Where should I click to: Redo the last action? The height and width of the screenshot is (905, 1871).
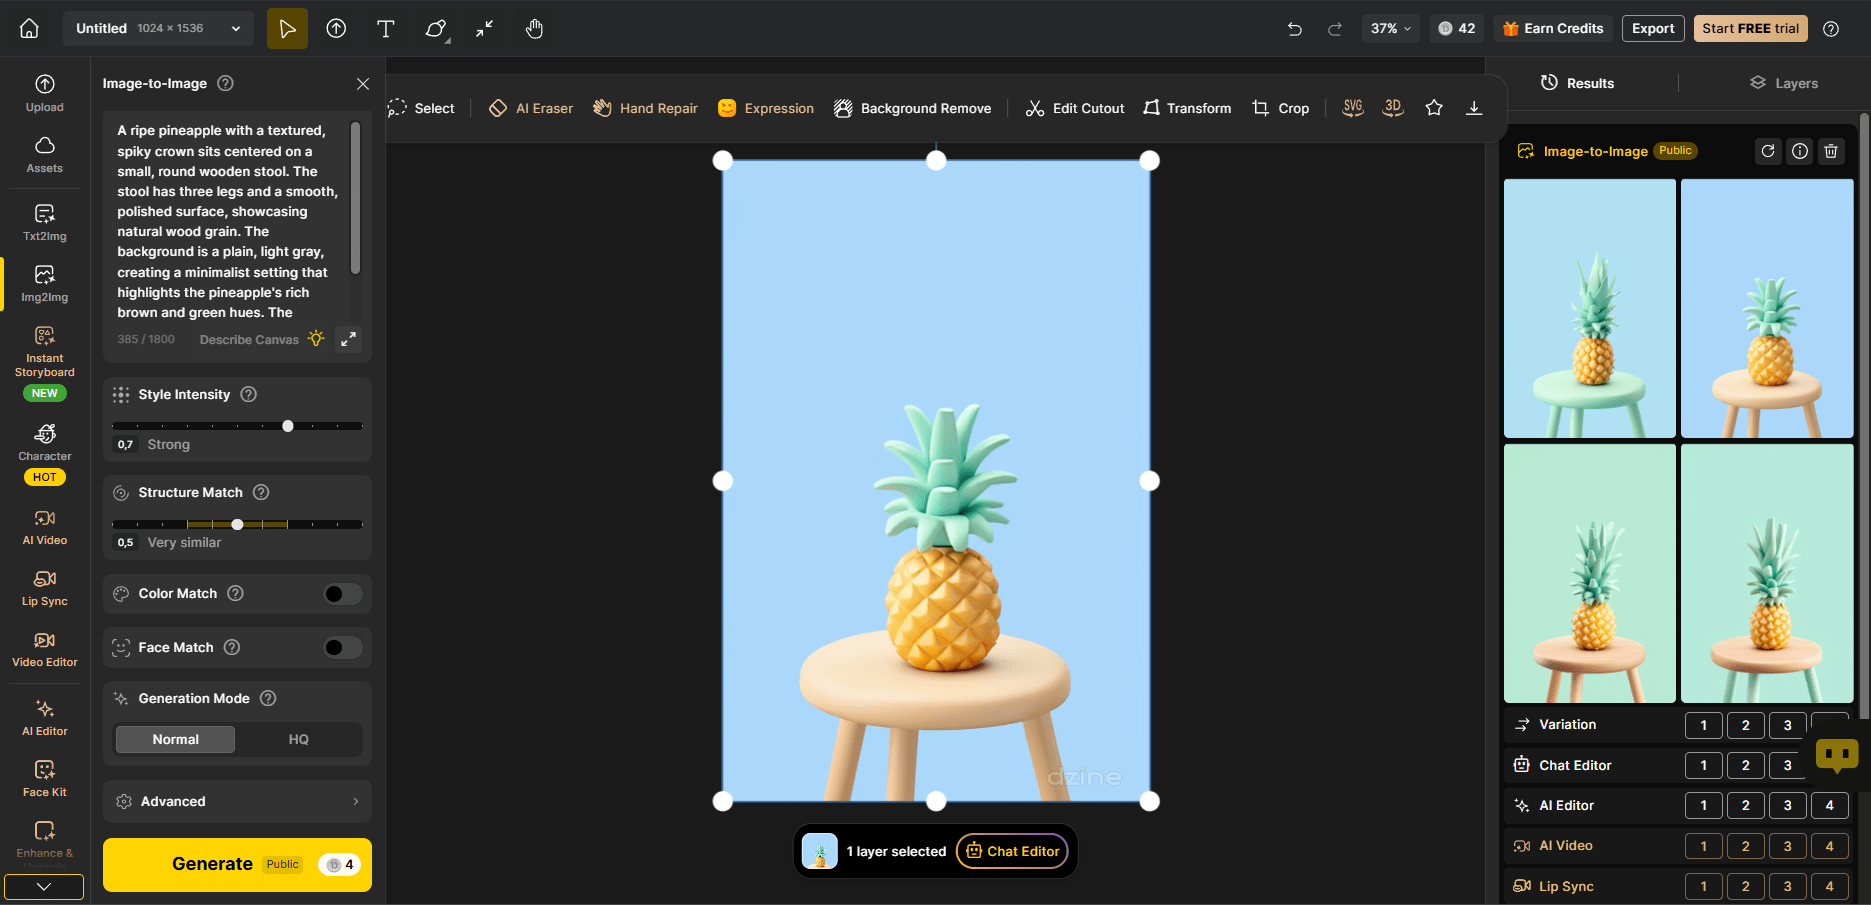pos(1335,29)
